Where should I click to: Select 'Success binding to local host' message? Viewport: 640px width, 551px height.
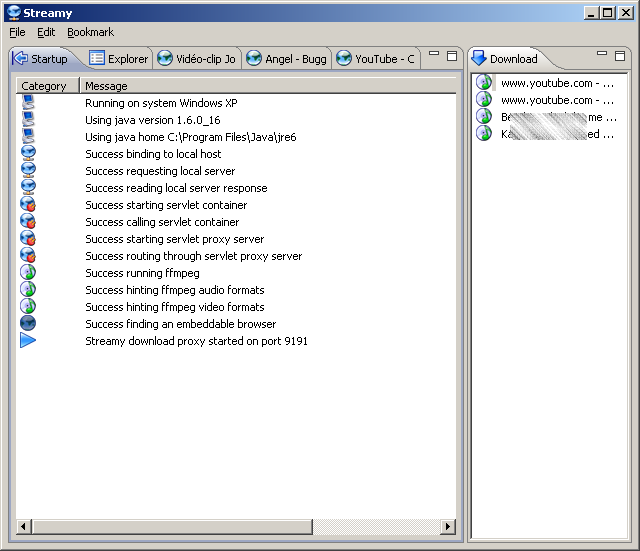(153, 154)
